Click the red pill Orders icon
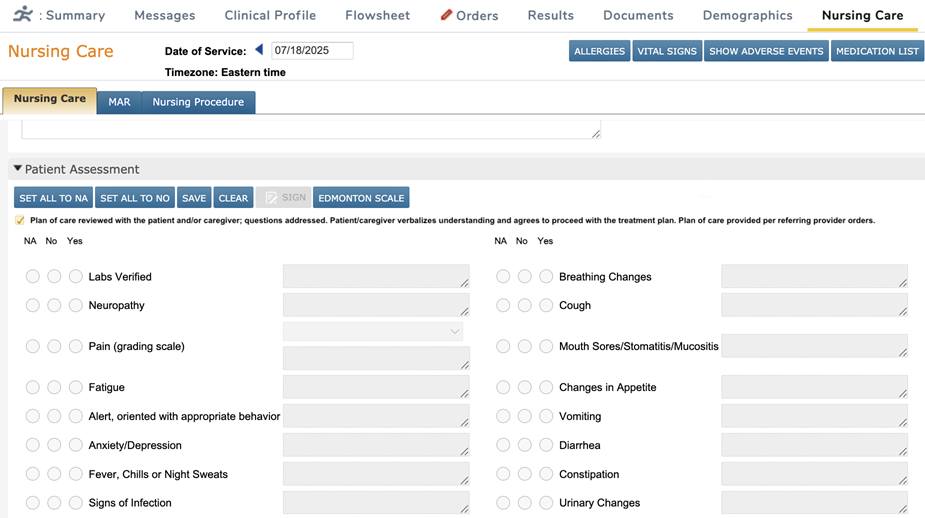 click(x=446, y=15)
